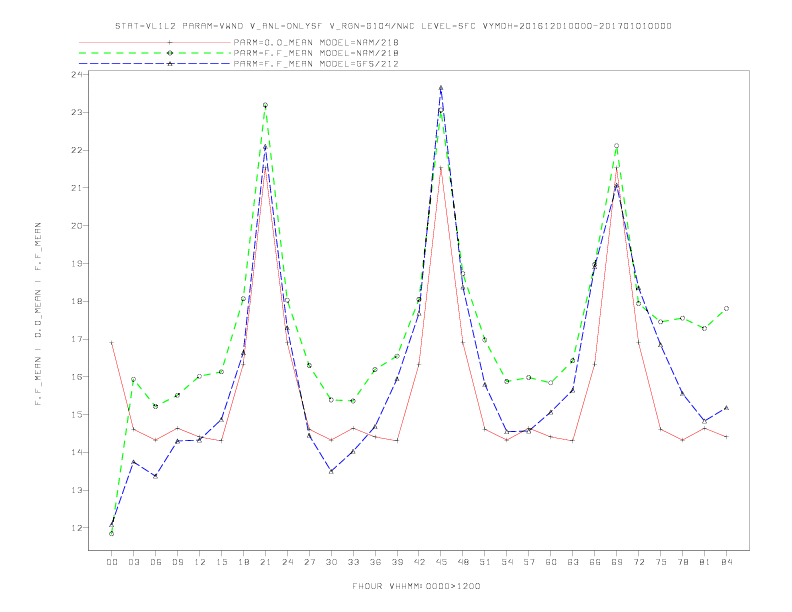The width and height of the screenshot is (792, 612).
Task: Click x-axis tick label 69
Action: click(x=617, y=562)
